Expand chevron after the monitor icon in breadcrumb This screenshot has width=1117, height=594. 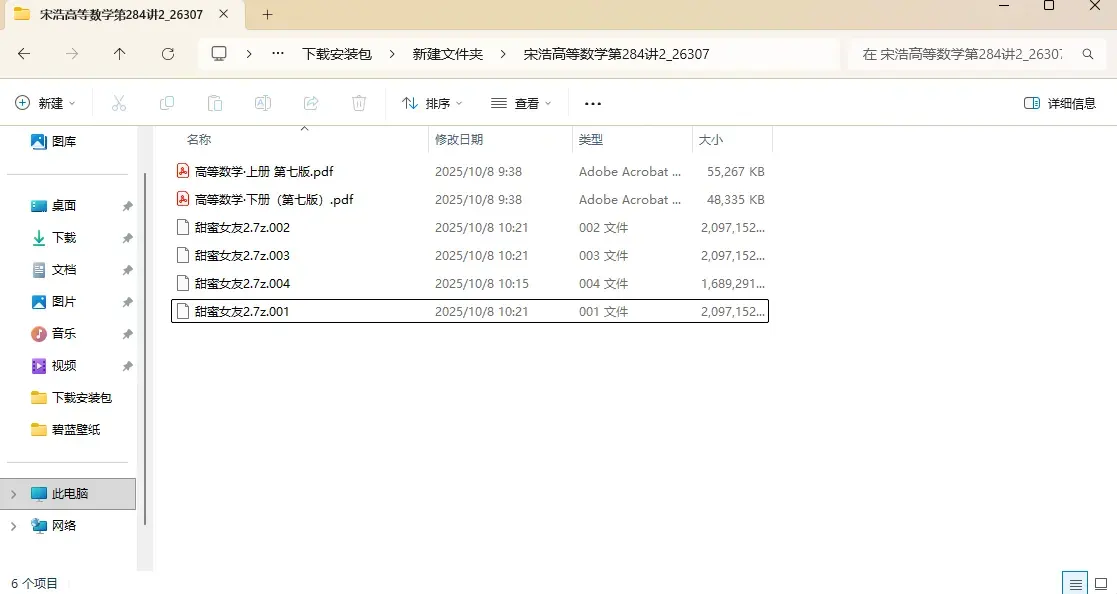tap(249, 54)
